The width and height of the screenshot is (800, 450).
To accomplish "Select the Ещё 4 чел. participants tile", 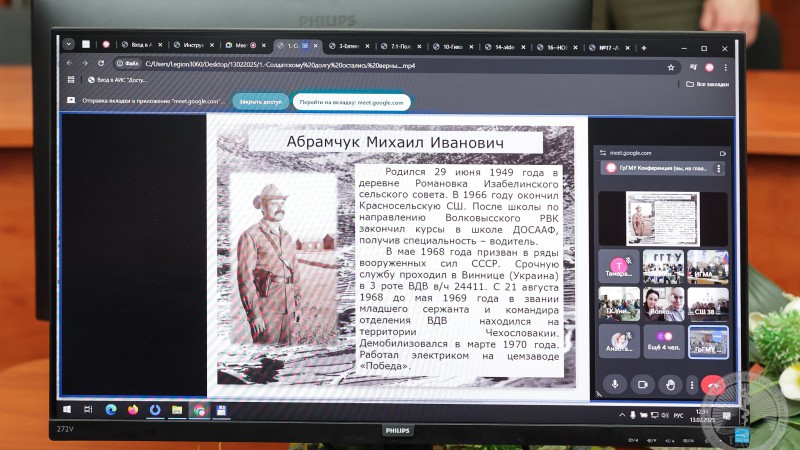I will pos(663,341).
